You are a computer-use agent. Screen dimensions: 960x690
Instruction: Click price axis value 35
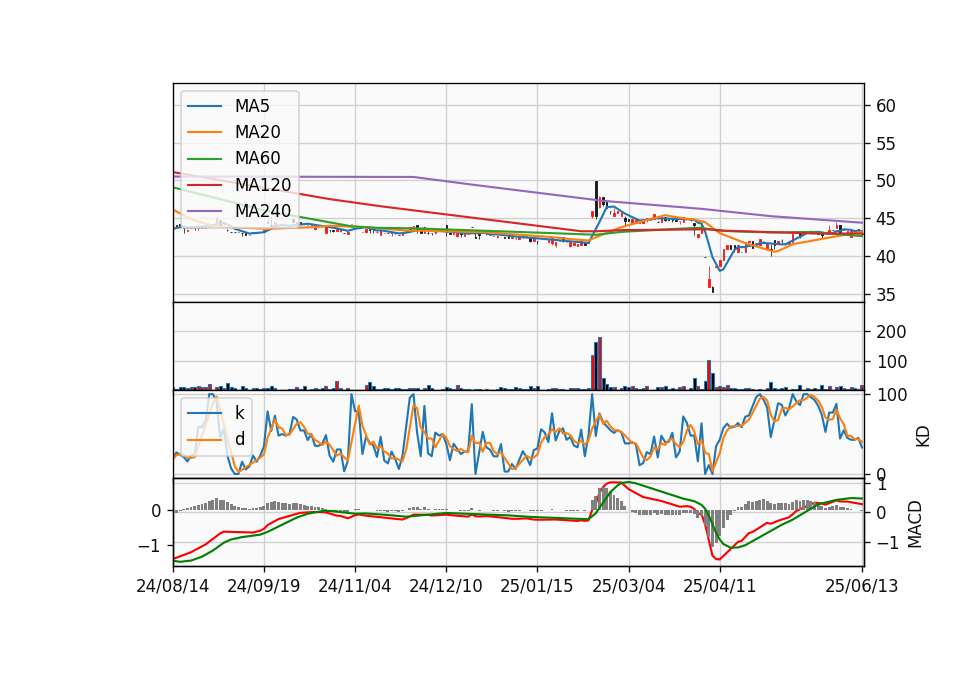tap(885, 295)
